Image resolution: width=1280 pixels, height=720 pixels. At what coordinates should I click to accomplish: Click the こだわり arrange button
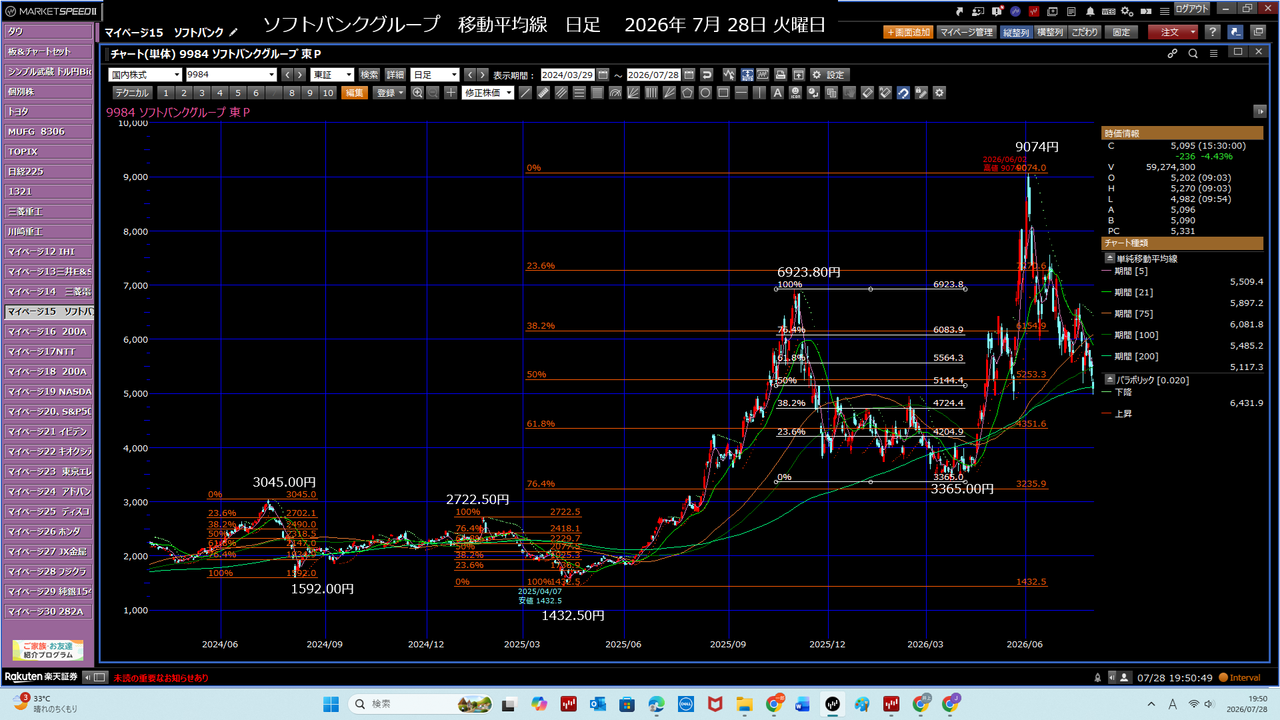coord(1085,32)
